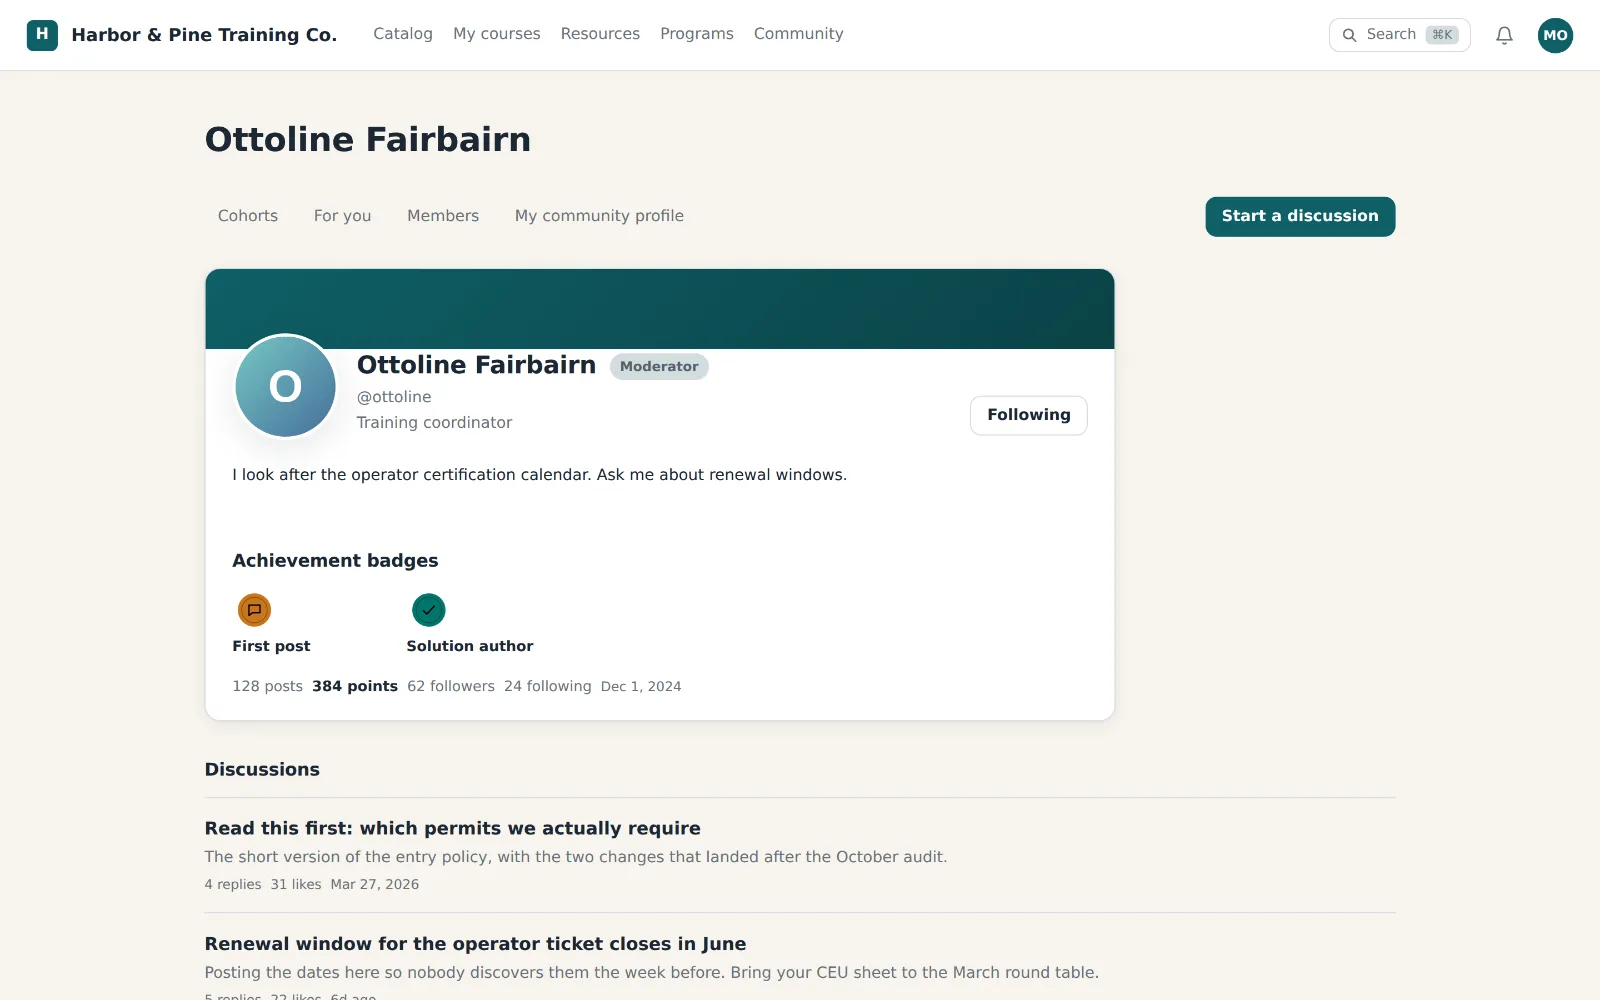This screenshot has width=1600, height=1000.
Task: Click '62 followers' stat
Action: pyautogui.click(x=451, y=686)
